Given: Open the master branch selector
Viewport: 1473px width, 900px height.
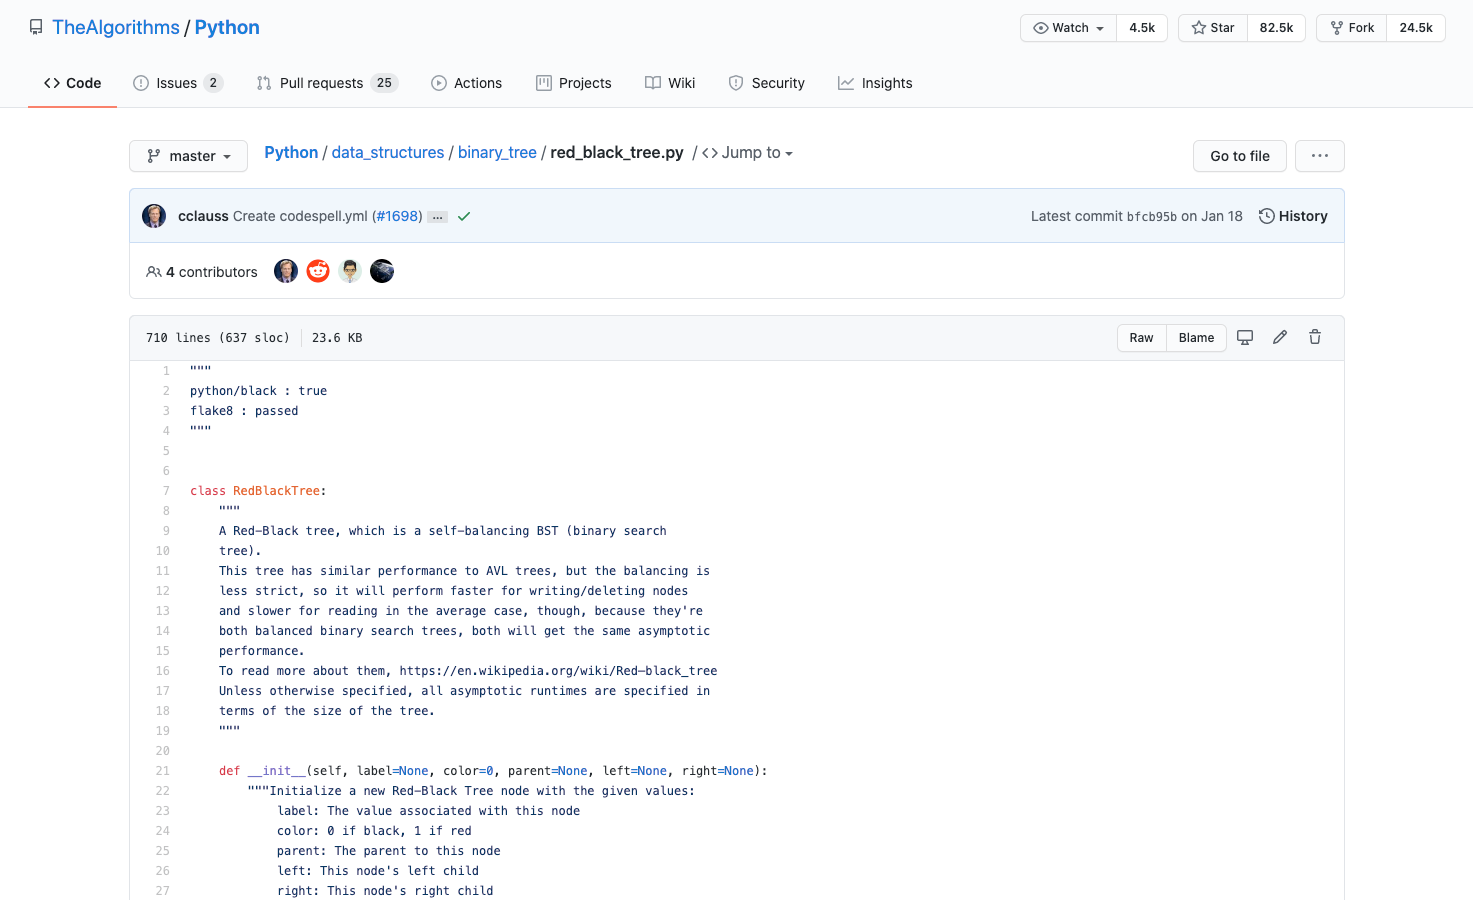Looking at the screenshot, I should [x=188, y=156].
